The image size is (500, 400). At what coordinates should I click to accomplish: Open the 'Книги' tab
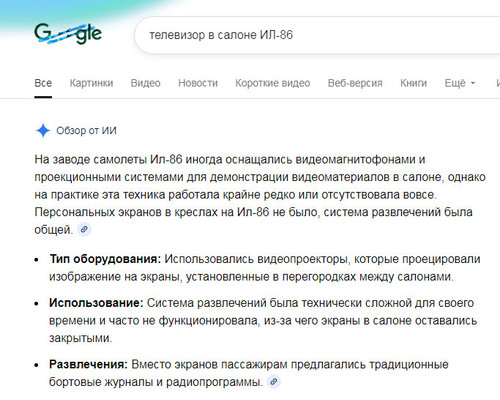coord(413,83)
